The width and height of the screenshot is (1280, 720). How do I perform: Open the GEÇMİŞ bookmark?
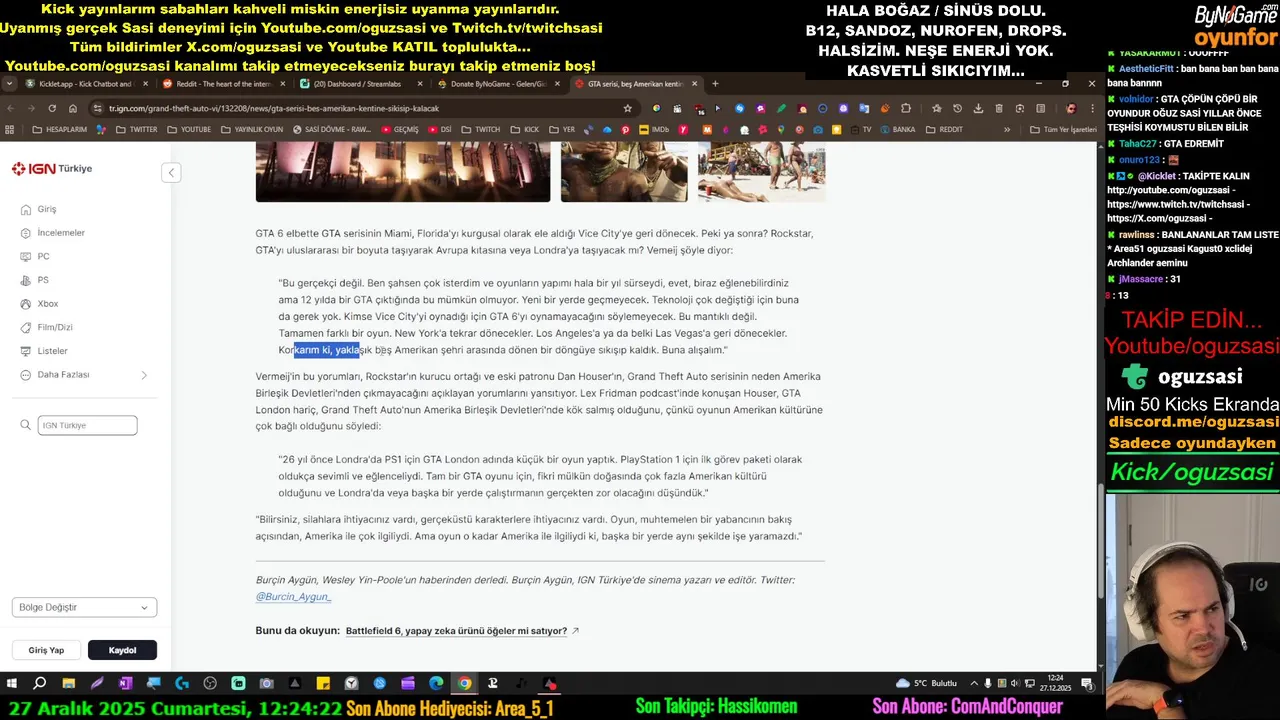[399, 129]
